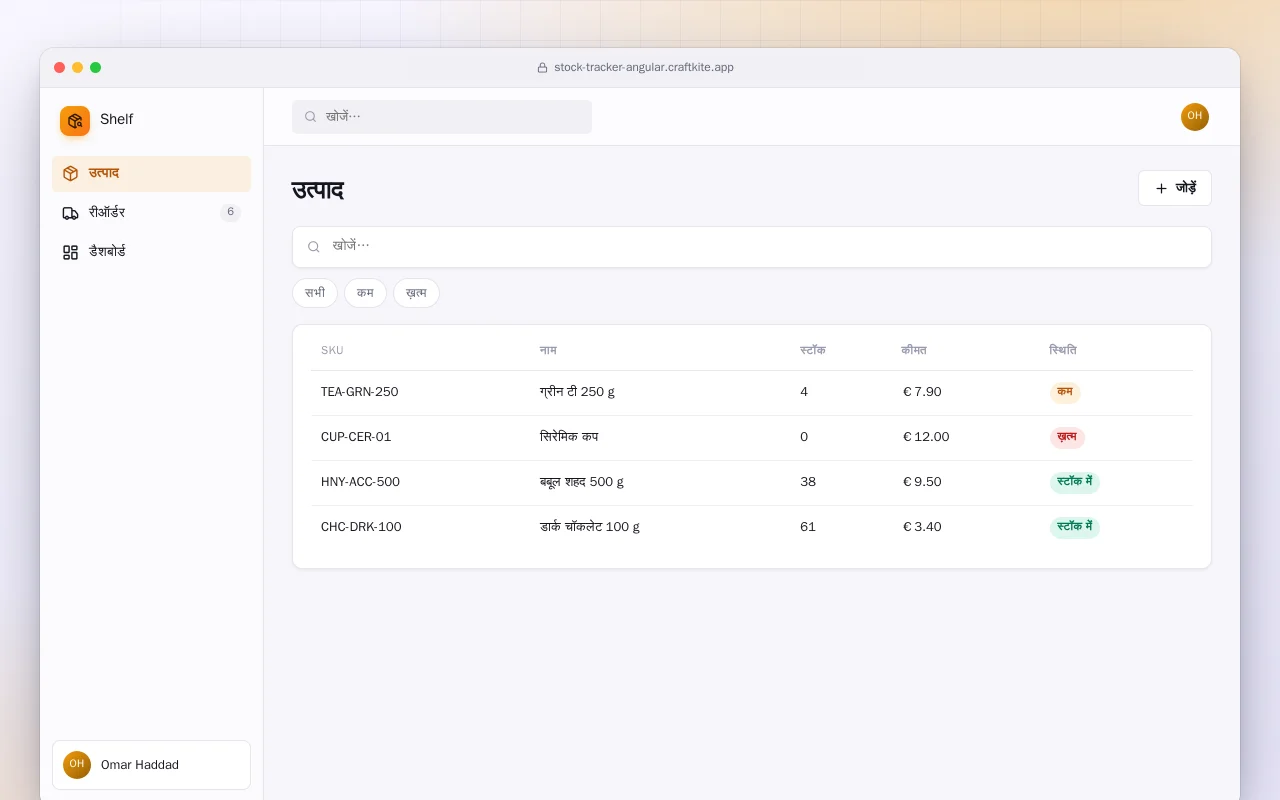Focus the products खोजें search field
Image resolution: width=1280 pixels, height=800 pixels.
tap(752, 247)
